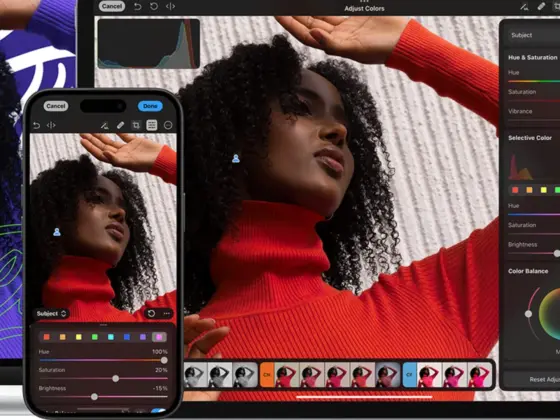Select the second black-and-white preset thumbnail
This screenshot has width=560, height=420.
point(220,375)
